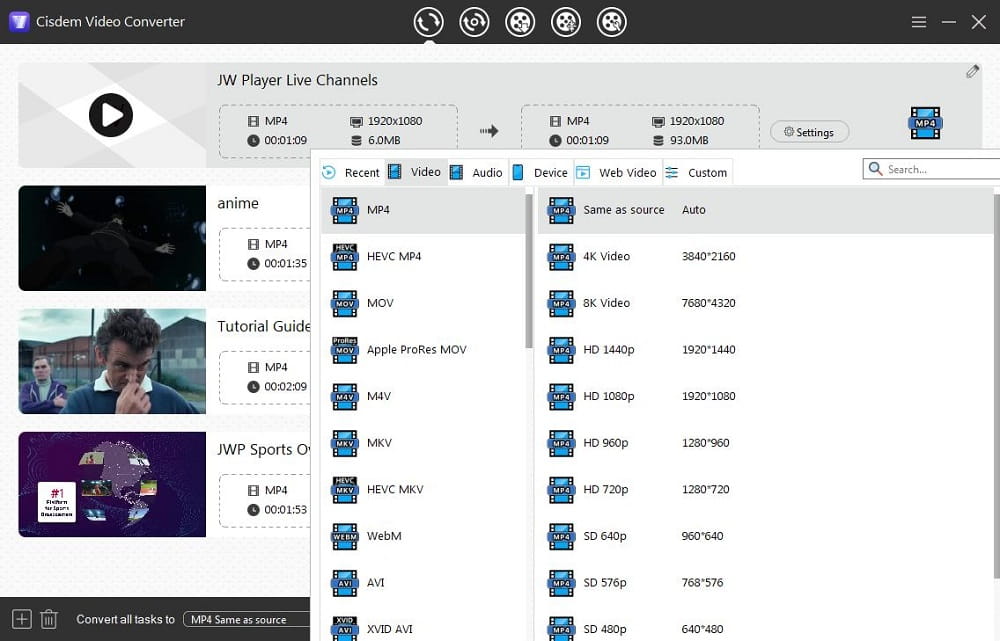
Task: Switch to the Web Video tab
Action: pyautogui.click(x=617, y=172)
